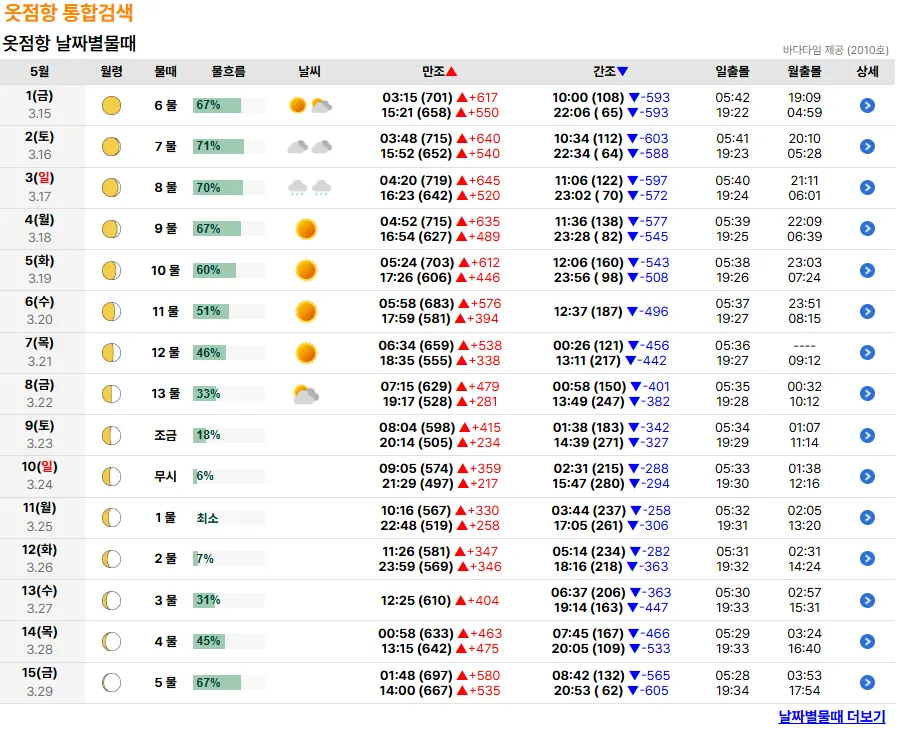Open detail arrow for 12(화) row
The image size is (900, 733).
tap(867, 559)
